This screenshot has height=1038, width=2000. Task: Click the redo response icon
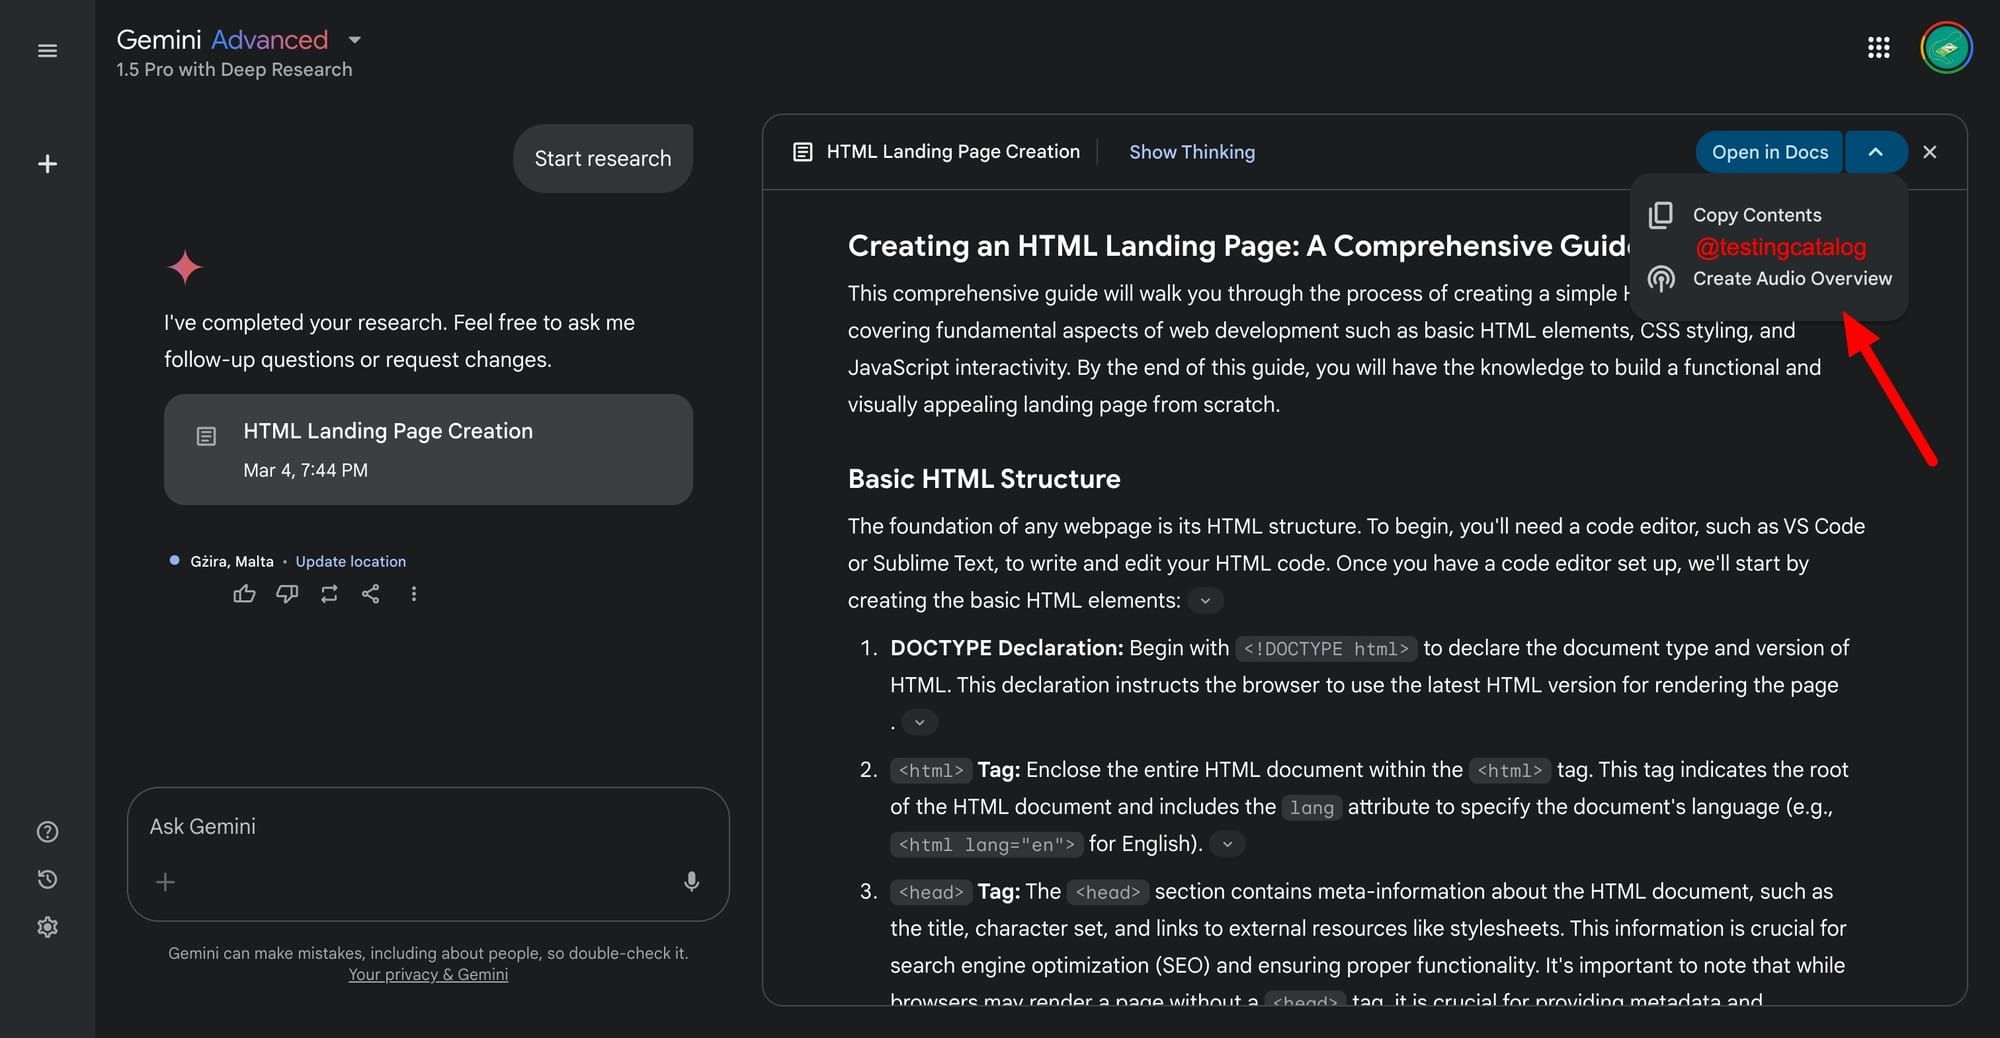[329, 594]
